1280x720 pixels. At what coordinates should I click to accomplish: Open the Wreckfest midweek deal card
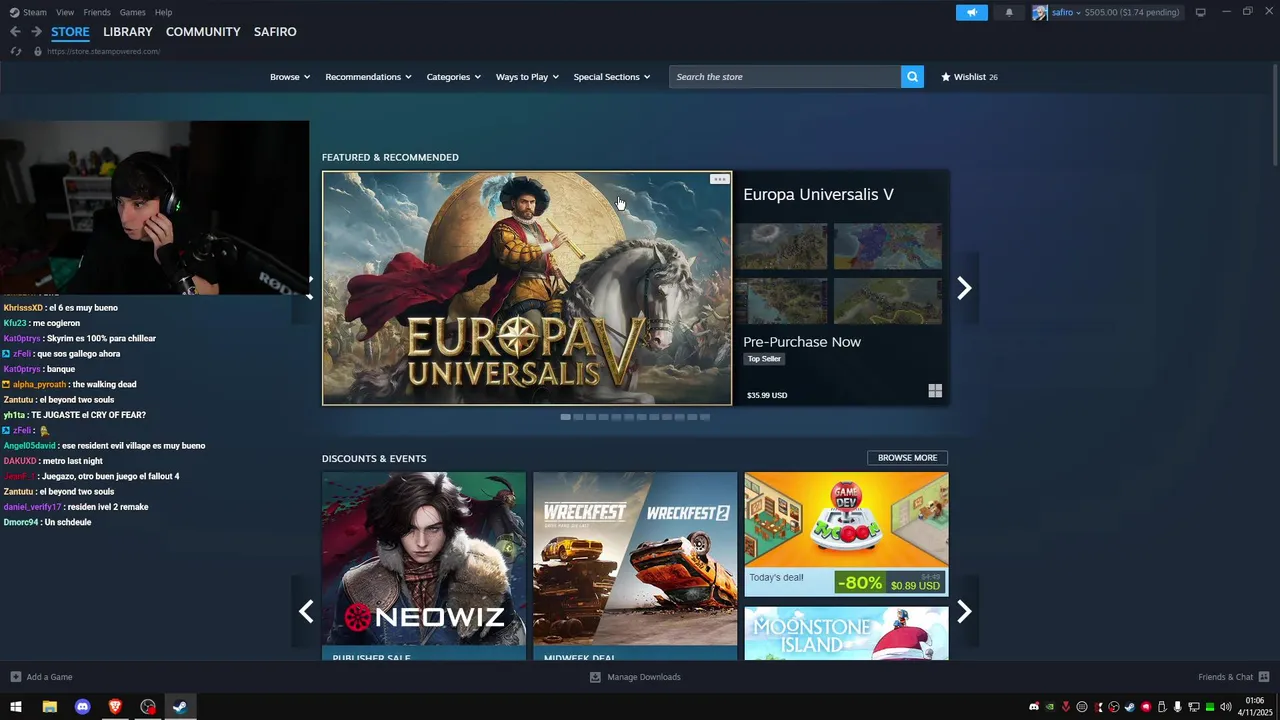click(x=635, y=566)
